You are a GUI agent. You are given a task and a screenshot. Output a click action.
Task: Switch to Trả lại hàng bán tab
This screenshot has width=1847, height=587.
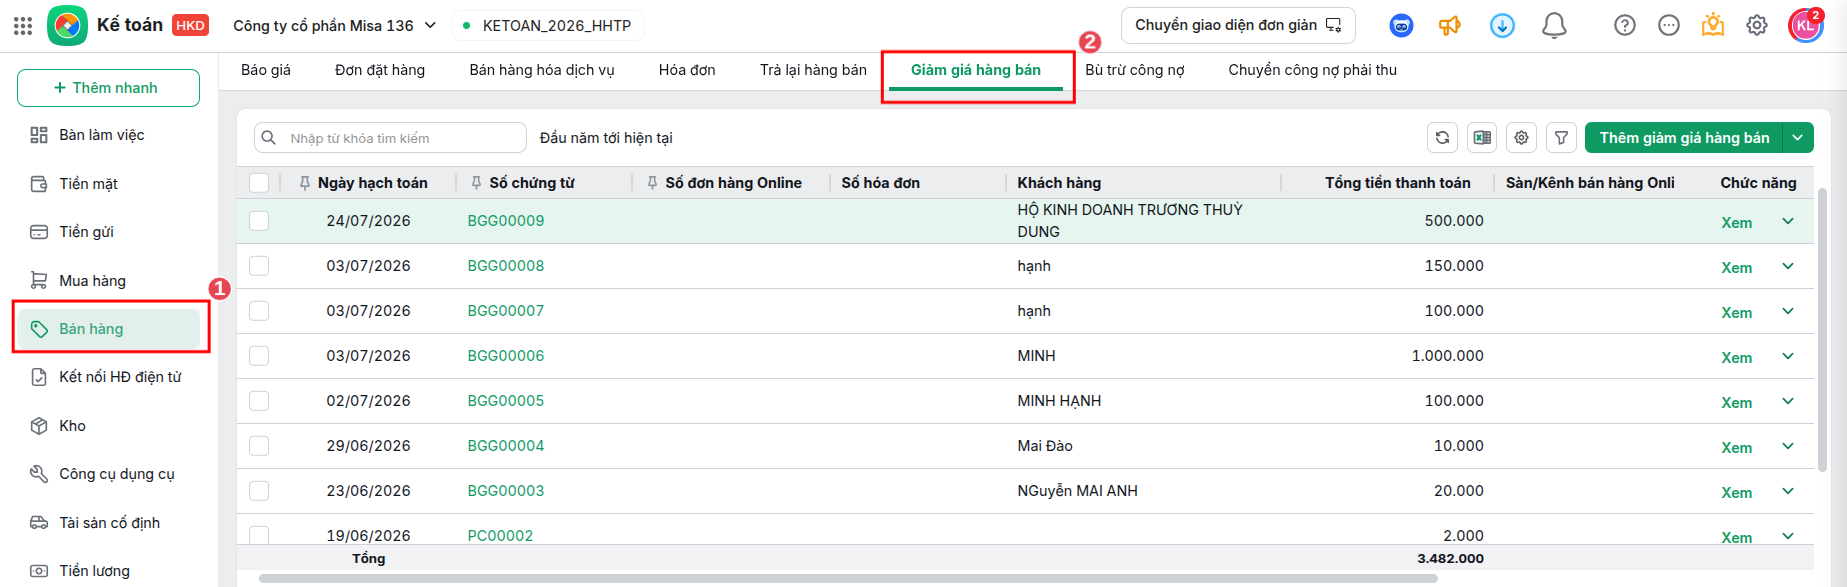click(x=813, y=70)
